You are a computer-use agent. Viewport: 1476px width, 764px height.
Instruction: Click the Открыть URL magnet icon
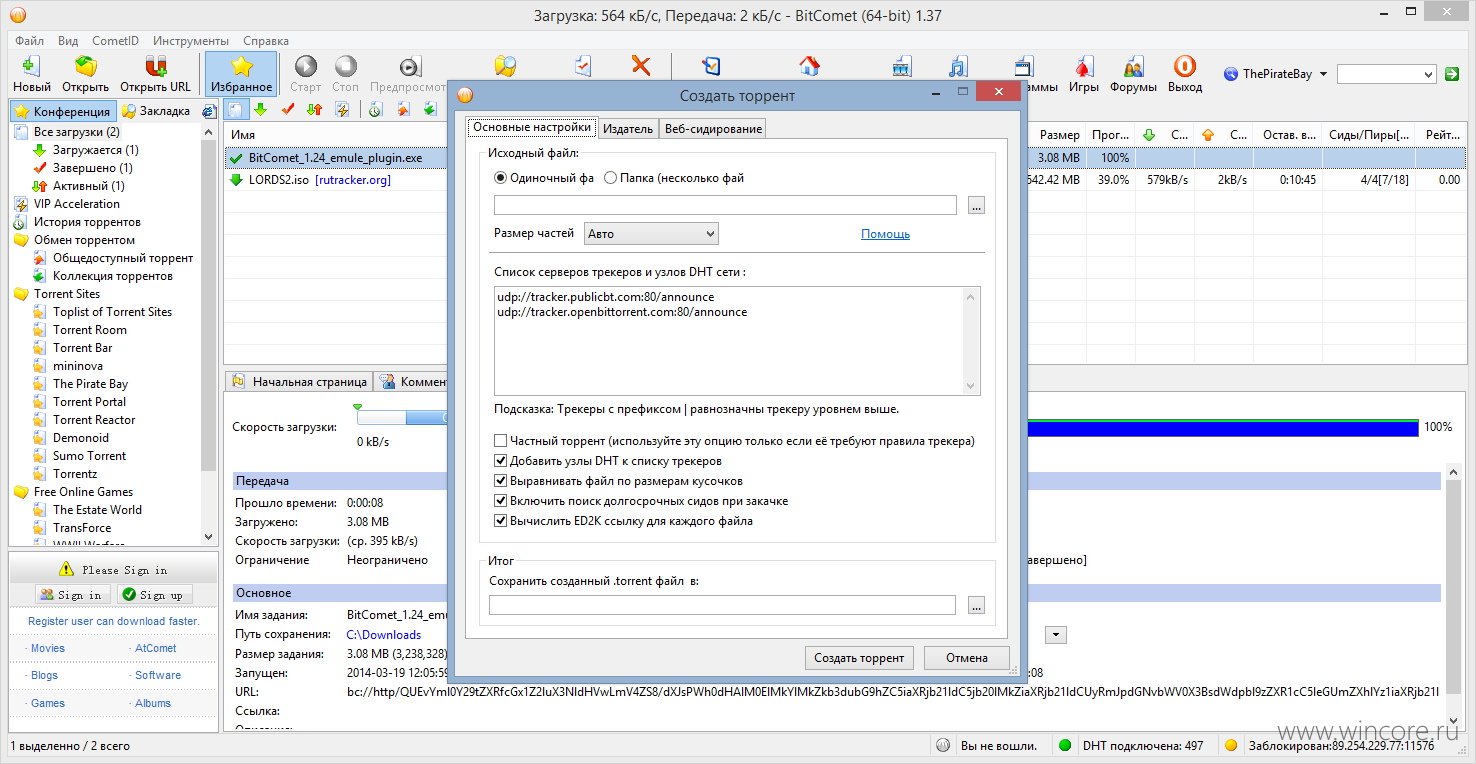coord(156,67)
